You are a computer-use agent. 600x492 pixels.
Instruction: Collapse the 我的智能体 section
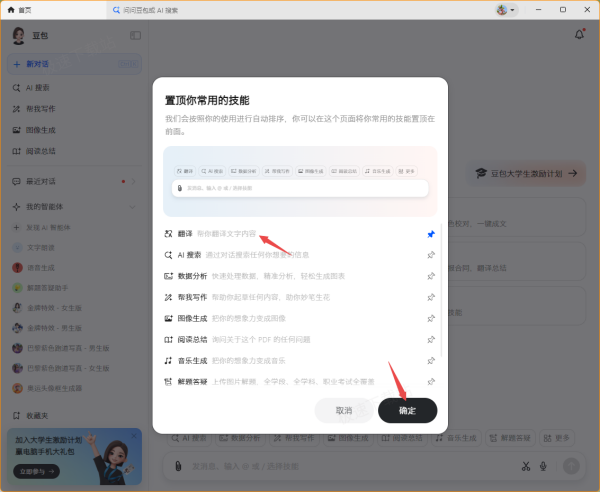click(132, 207)
